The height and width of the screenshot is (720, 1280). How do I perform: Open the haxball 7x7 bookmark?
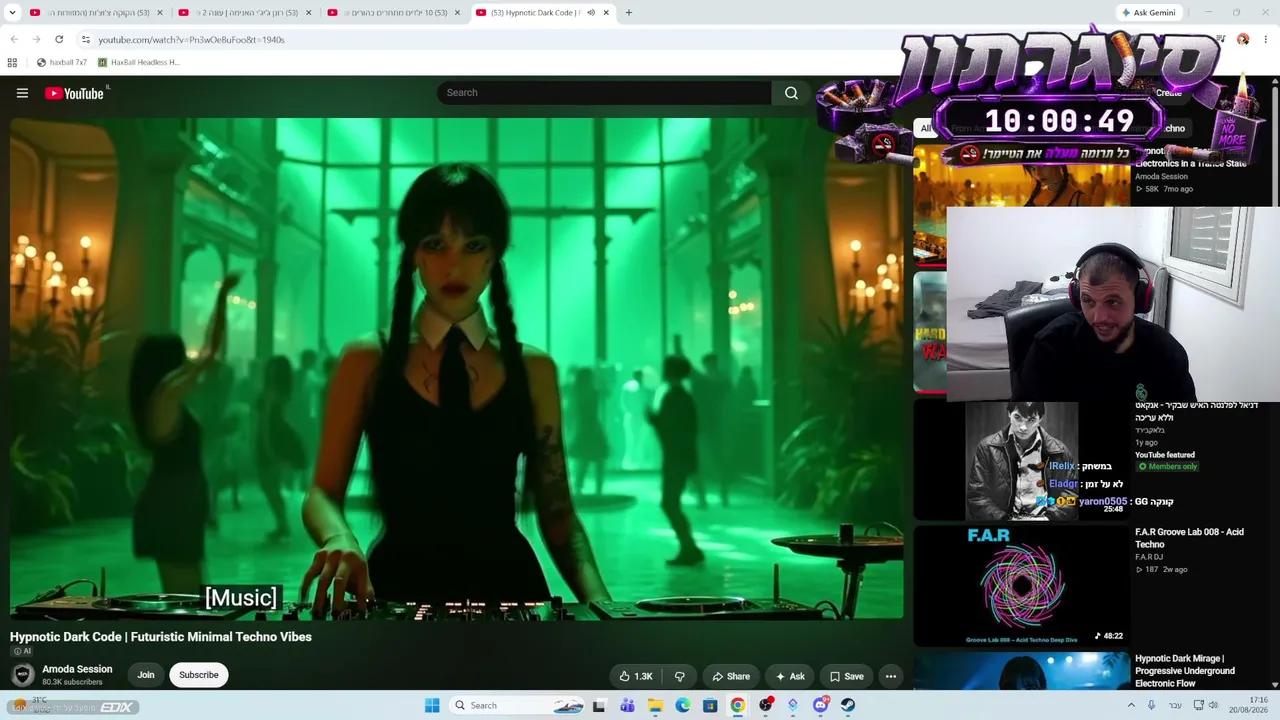tap(62, 62)
